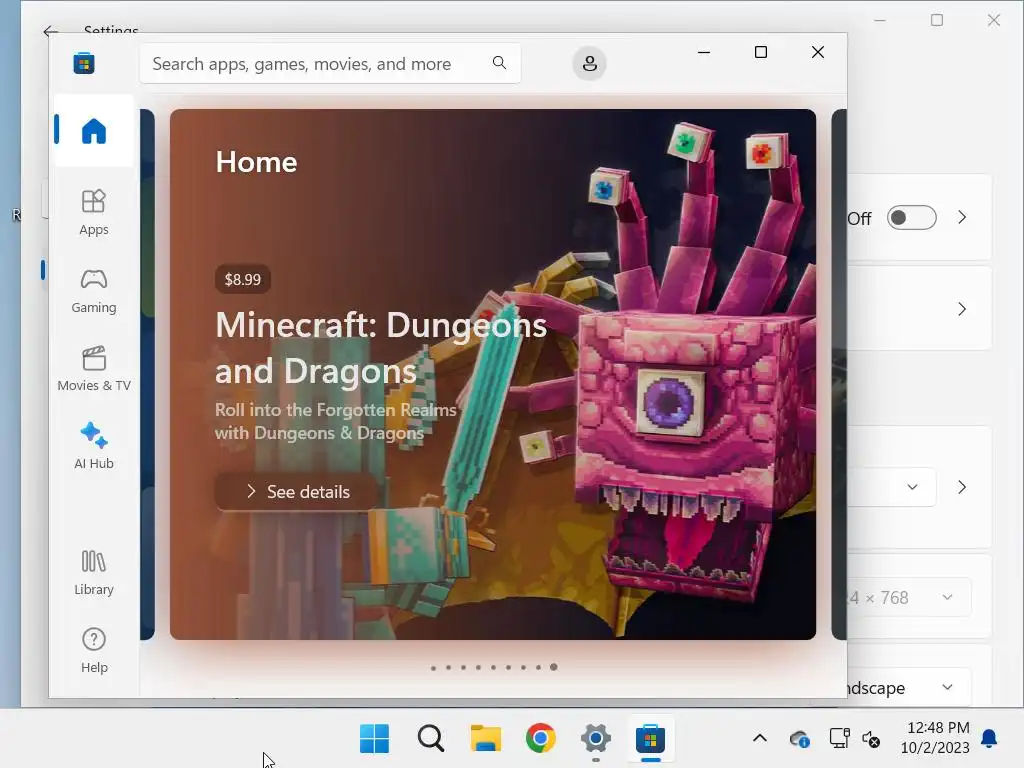Toggle the Off switch in Settings window
Viewport: 1024px width, 768px height.
(912, 217)
